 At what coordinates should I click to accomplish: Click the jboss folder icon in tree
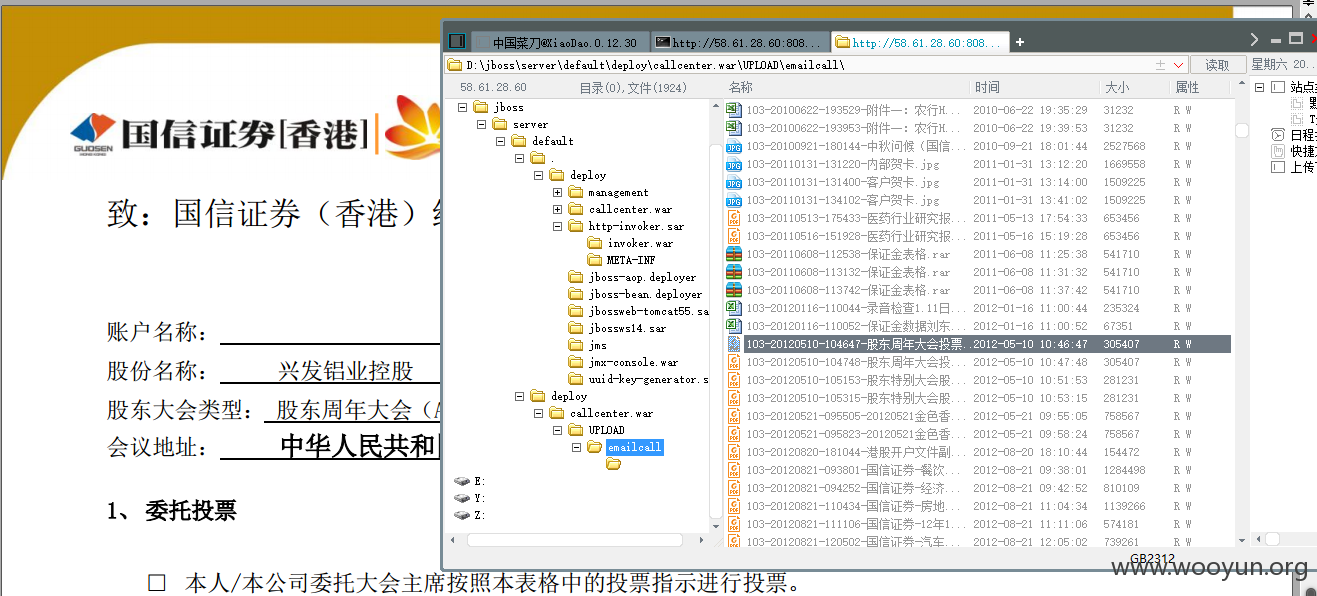481,107
